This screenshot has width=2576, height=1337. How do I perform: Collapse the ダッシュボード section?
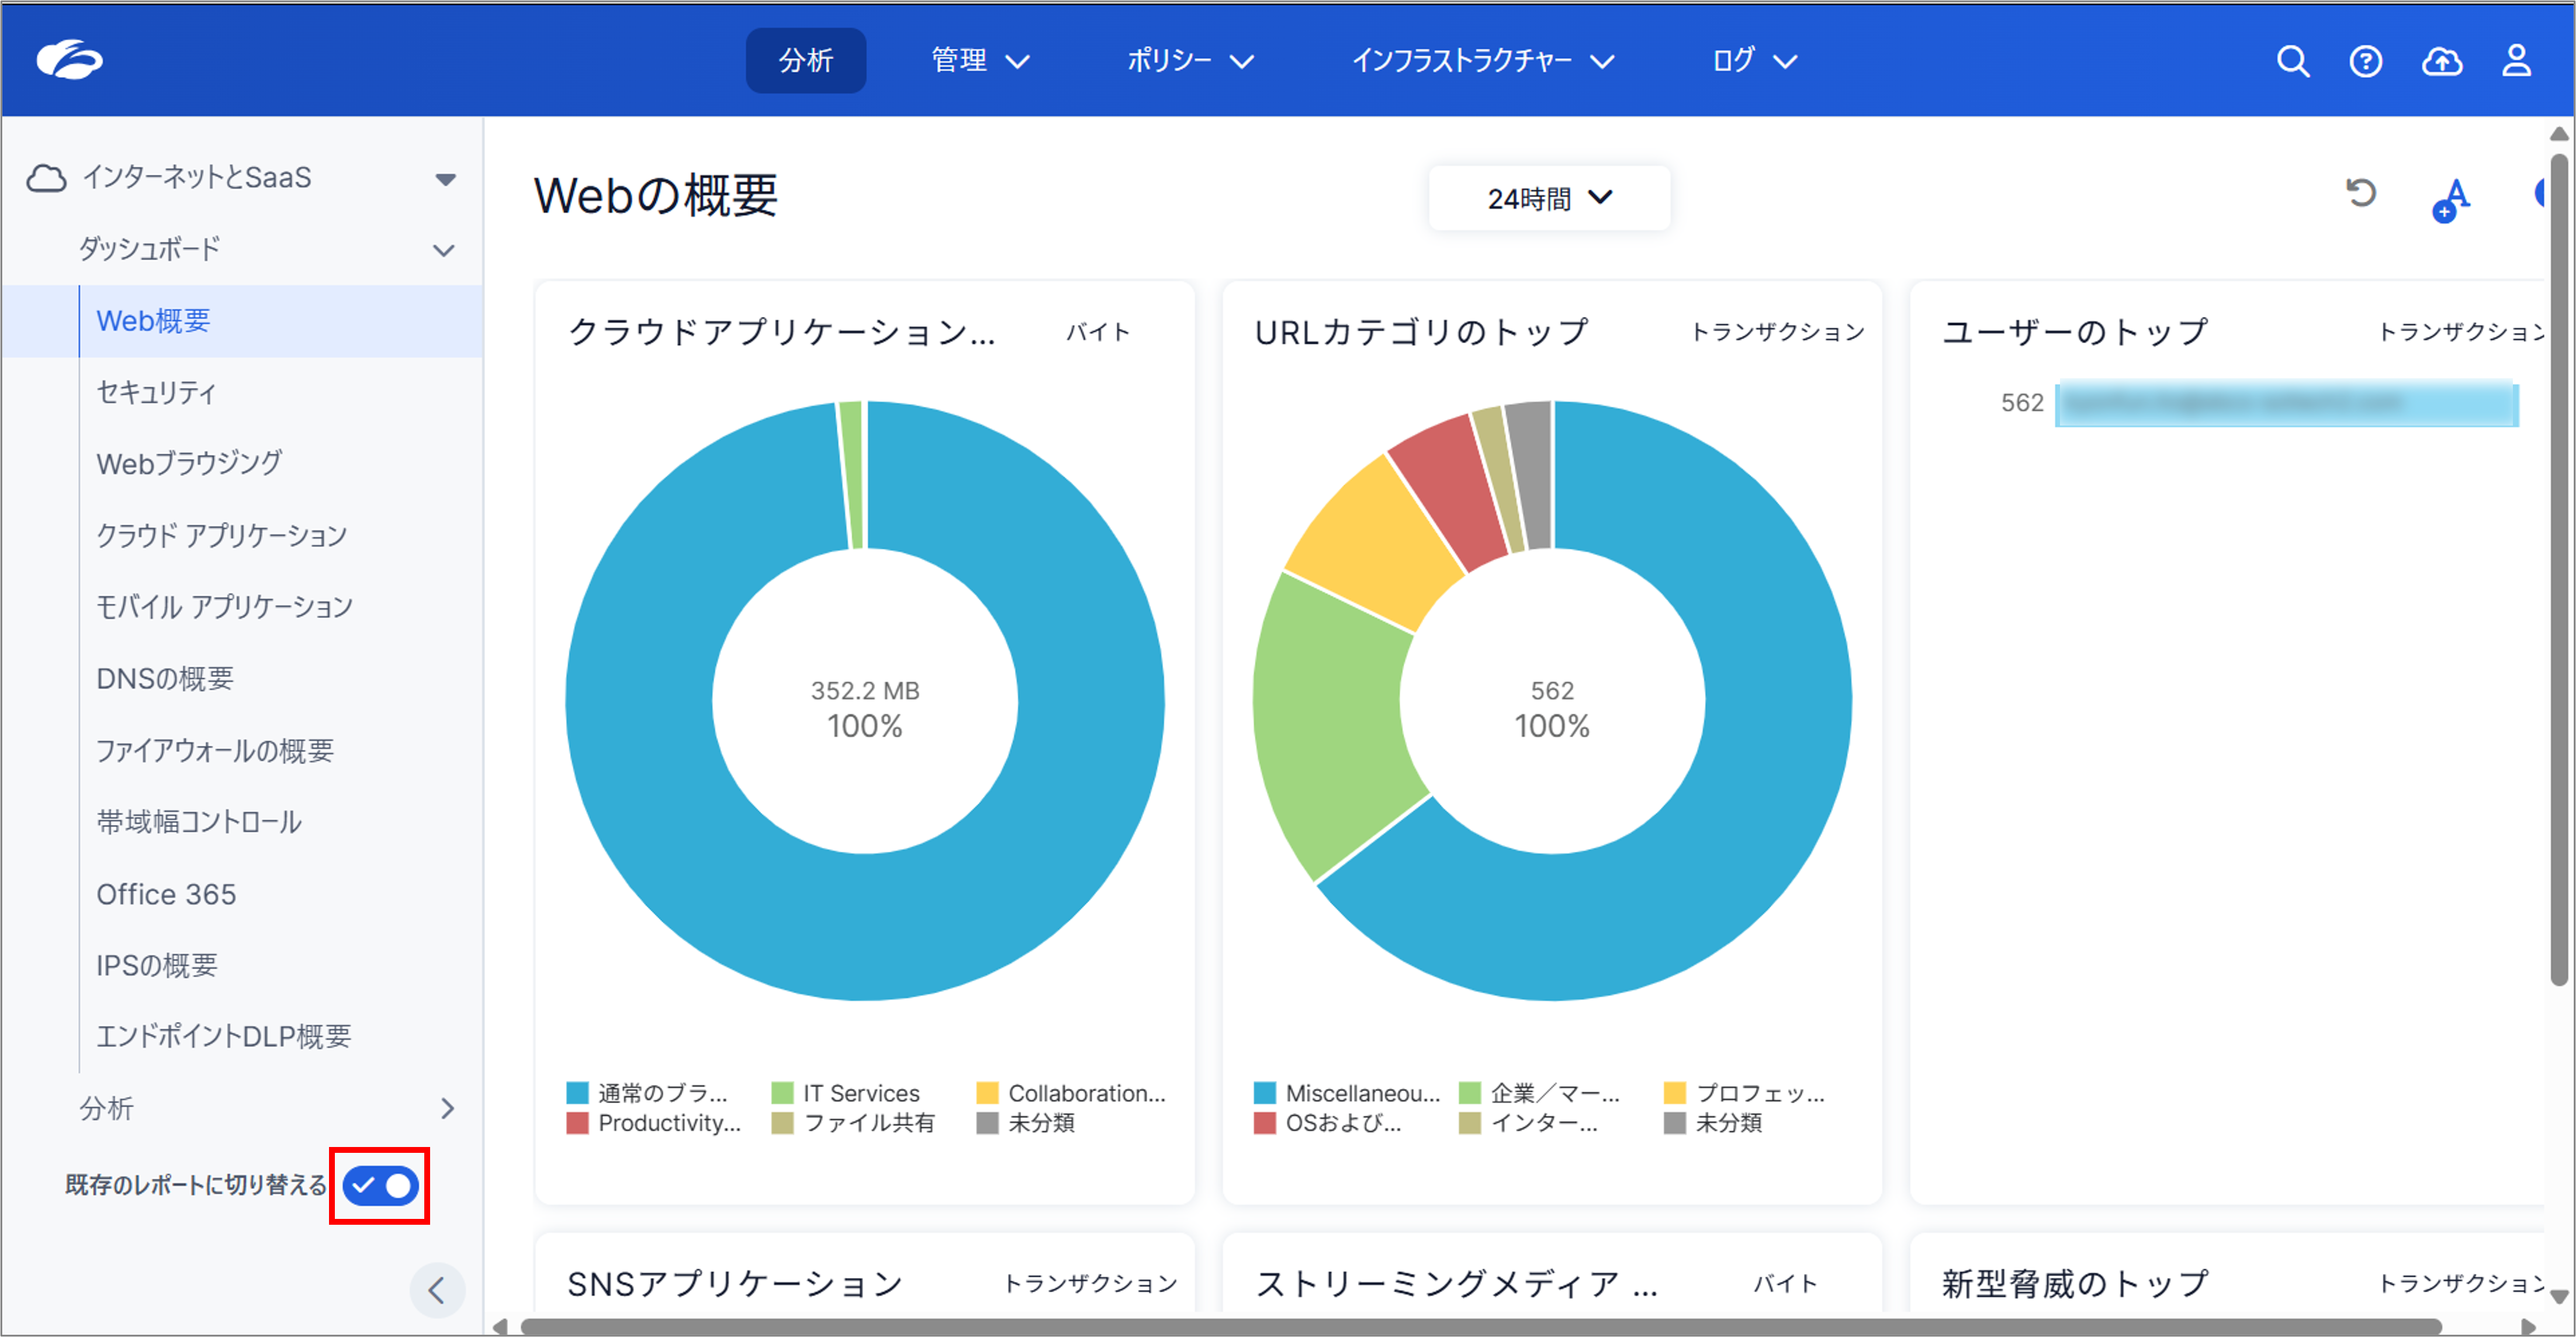tap(444, 249)
